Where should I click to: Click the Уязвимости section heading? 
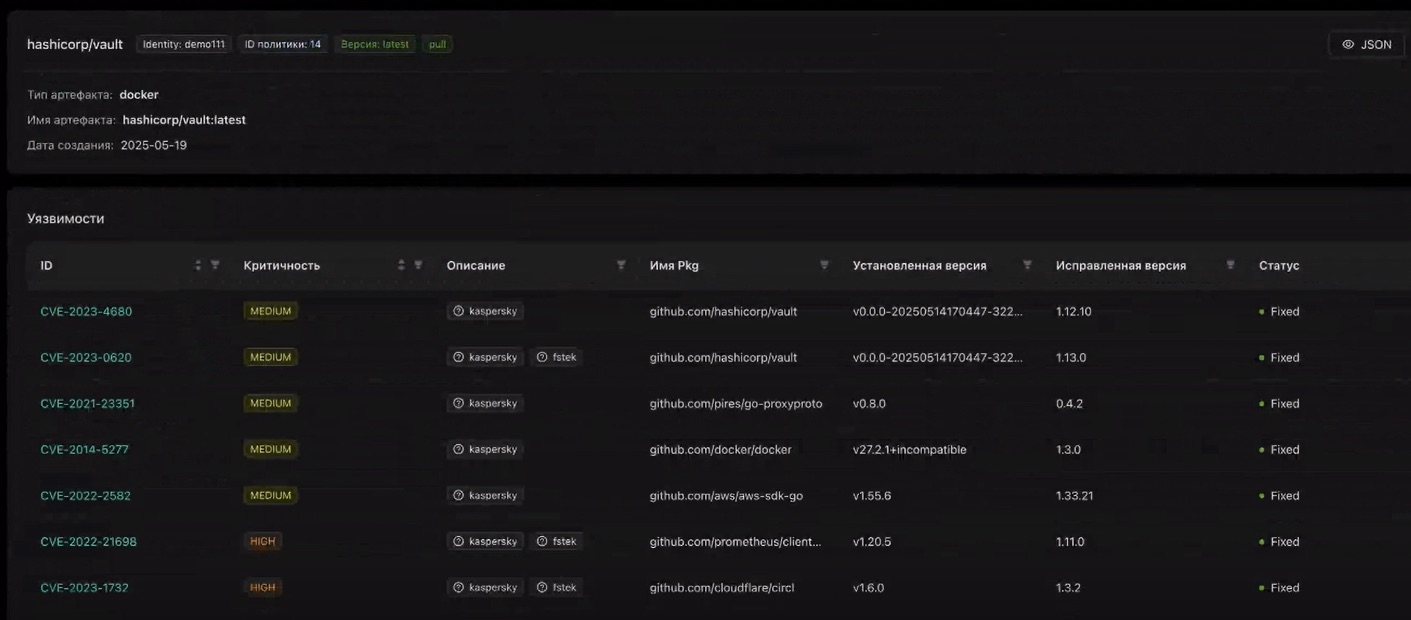pyautogui.click(x=66, y=218)
